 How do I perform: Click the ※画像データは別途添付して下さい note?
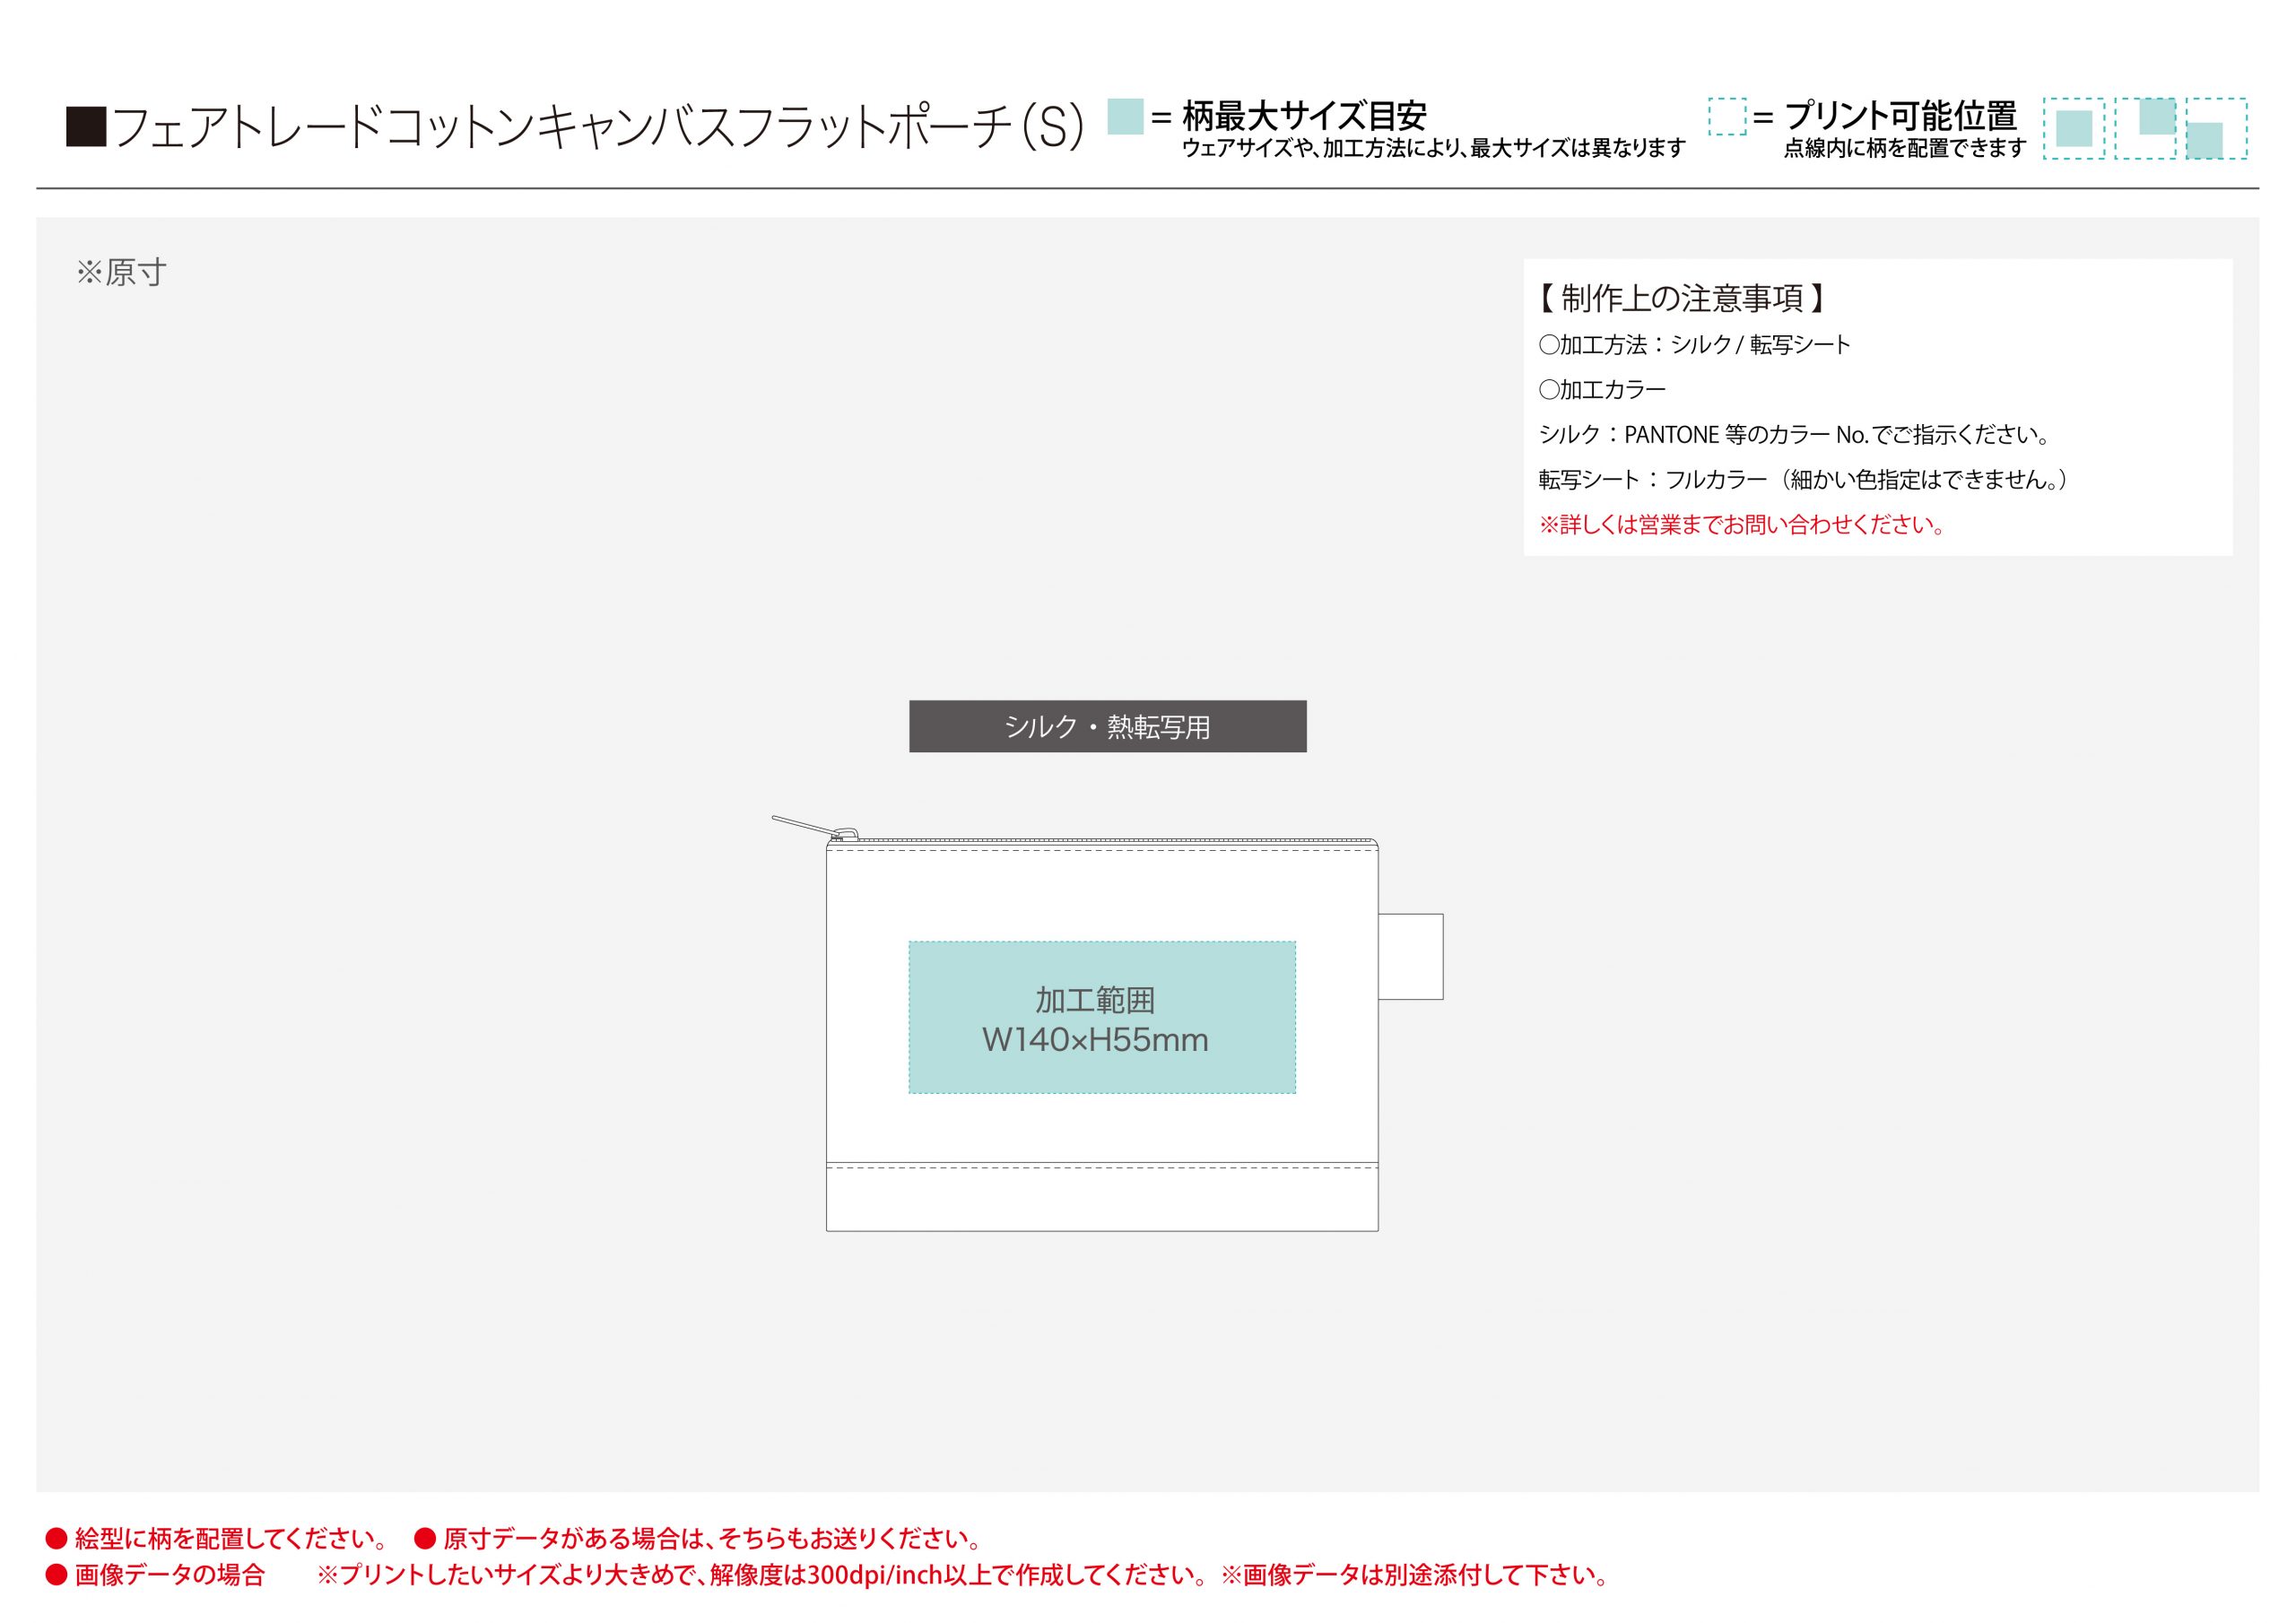click(x=1414, y=1575)
